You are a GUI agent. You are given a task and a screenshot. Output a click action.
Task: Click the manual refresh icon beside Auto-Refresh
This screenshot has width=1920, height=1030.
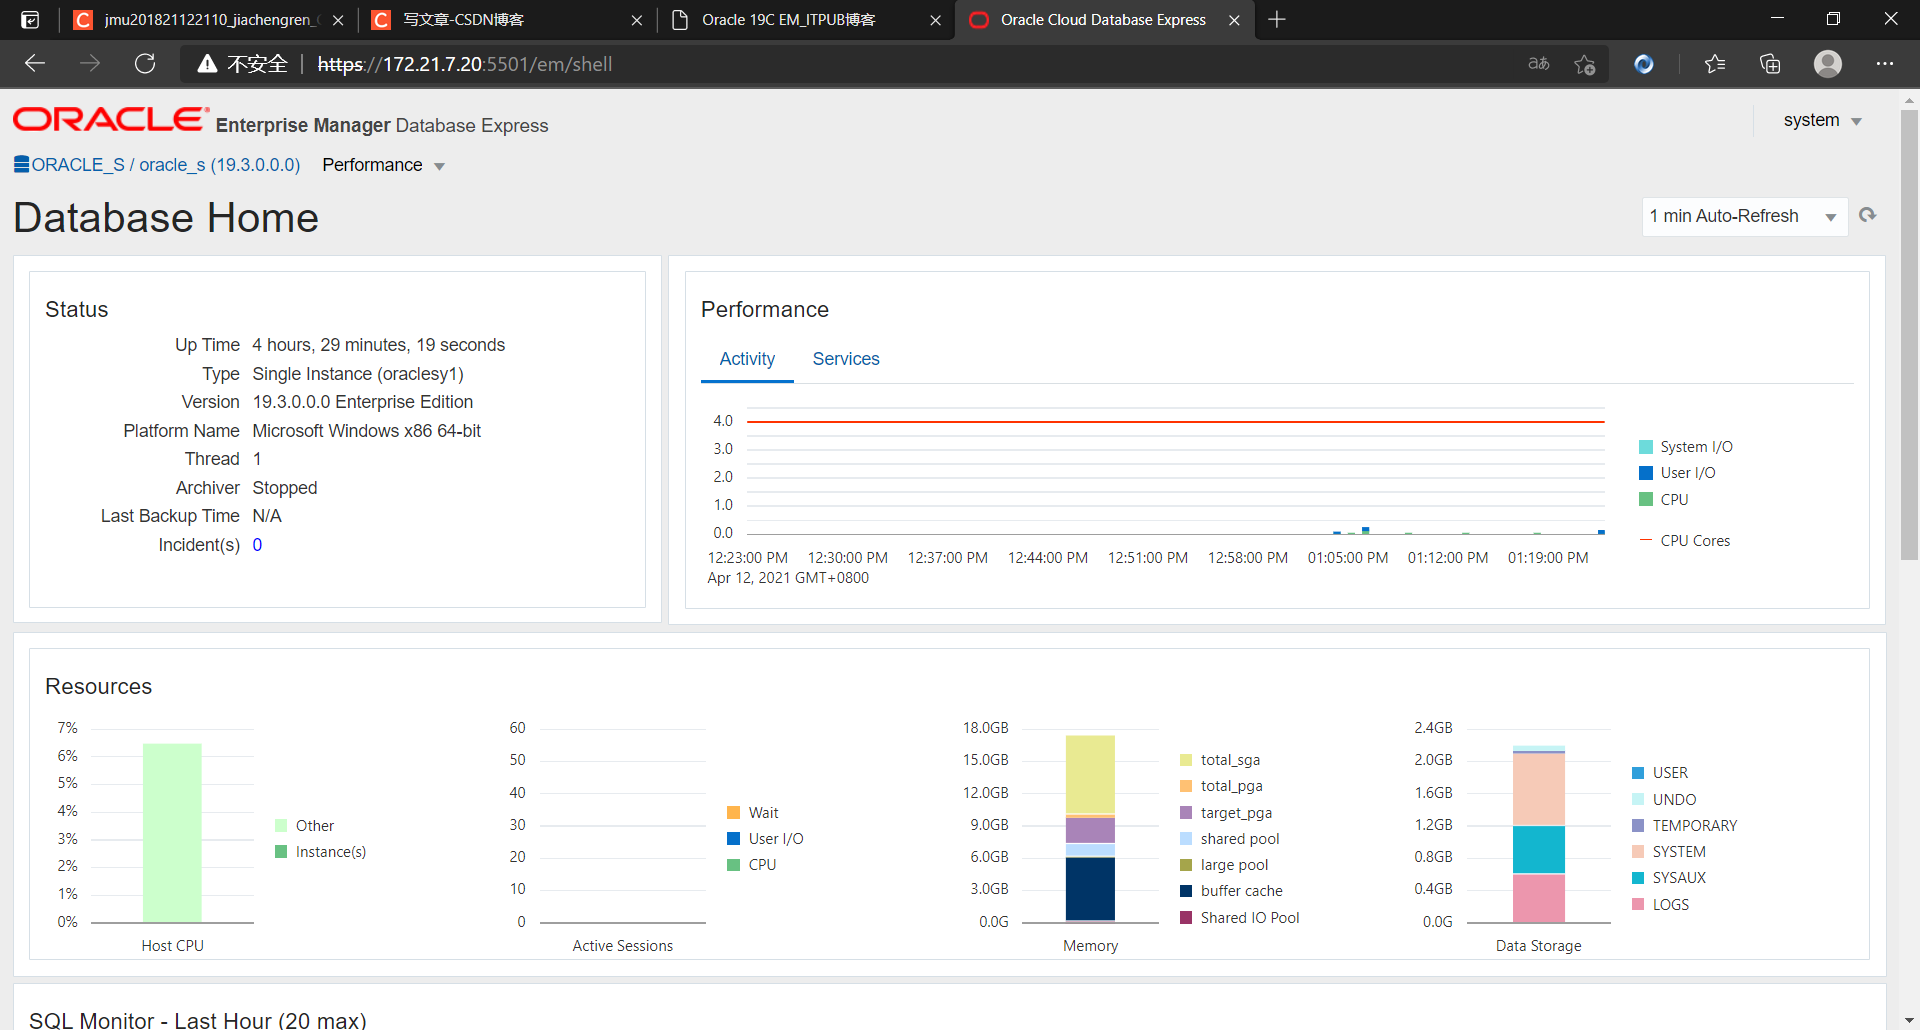[x=1869, y=215]
